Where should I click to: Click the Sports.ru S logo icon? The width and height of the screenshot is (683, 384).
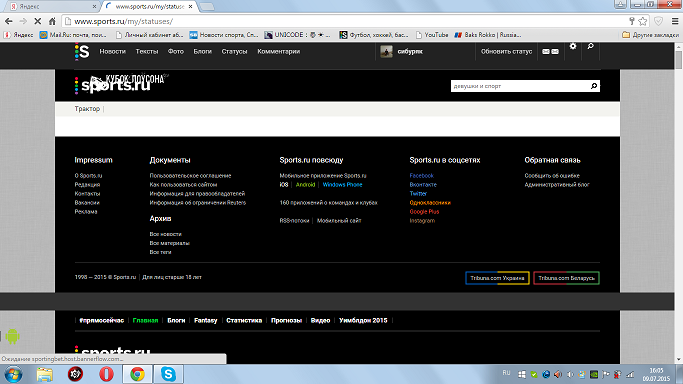[82, 51]
